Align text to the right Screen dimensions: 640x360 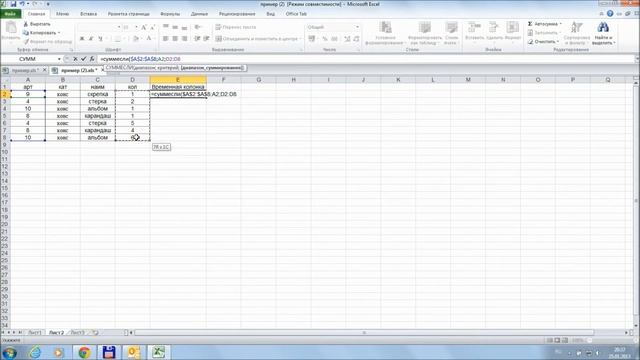coord(184,39)
